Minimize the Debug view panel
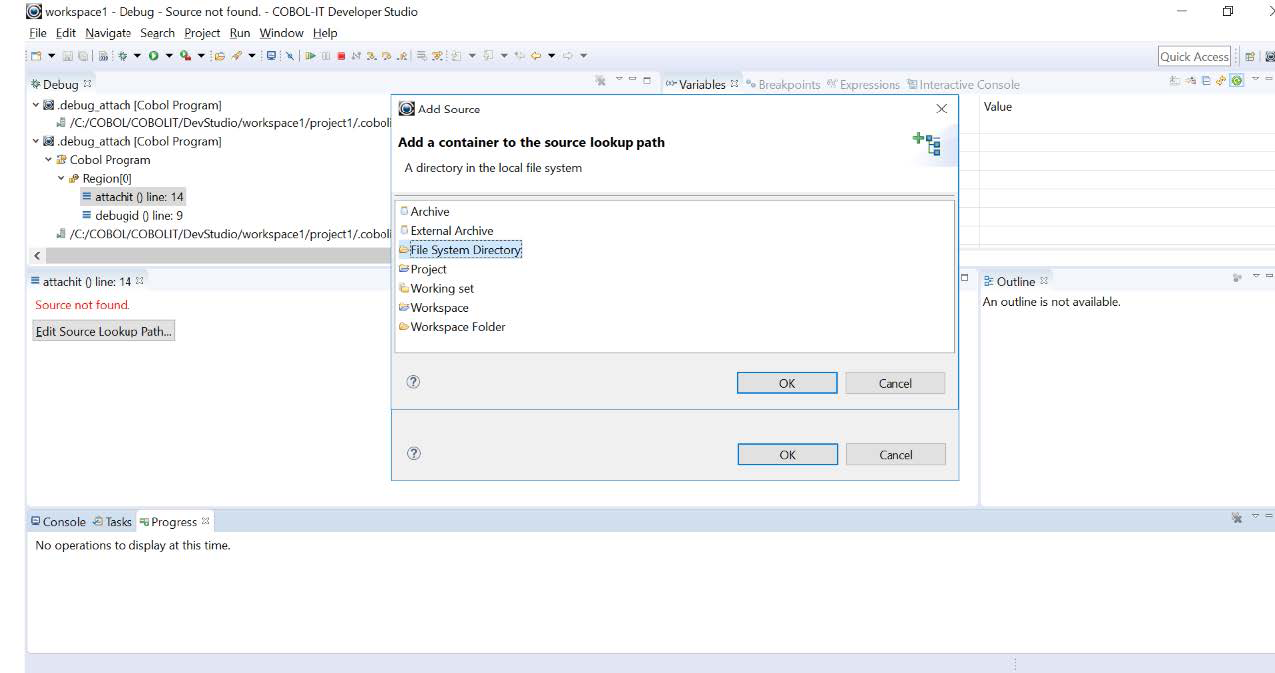This screenshot has width=1275, height=673. point(632,79)
